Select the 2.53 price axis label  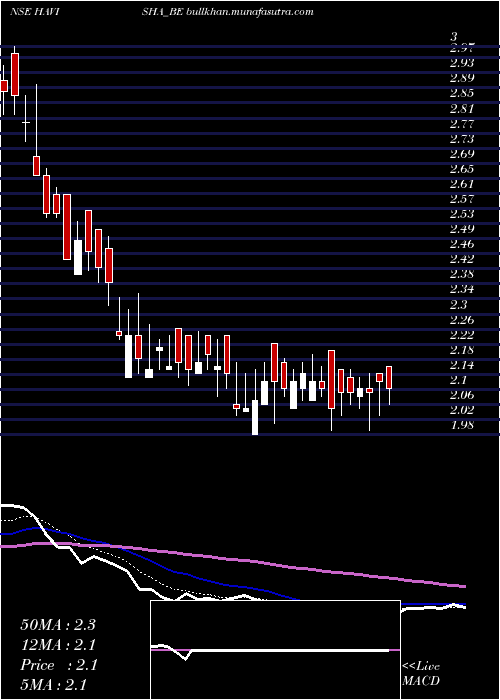coord(462,214)
